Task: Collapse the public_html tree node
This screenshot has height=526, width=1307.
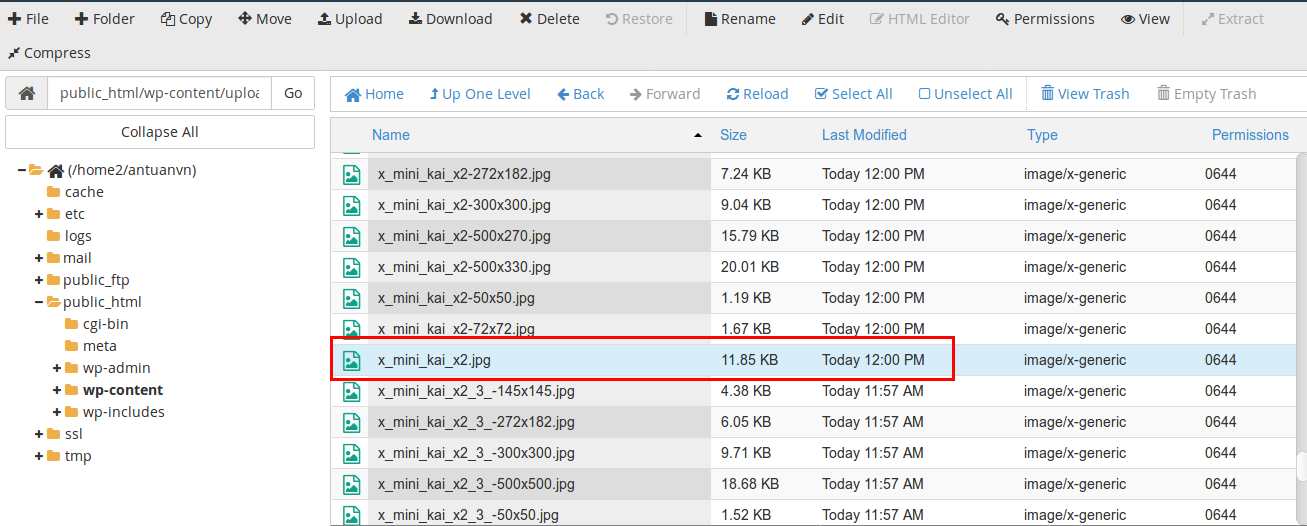Action: pyautogui.click(x=39, y=302)
